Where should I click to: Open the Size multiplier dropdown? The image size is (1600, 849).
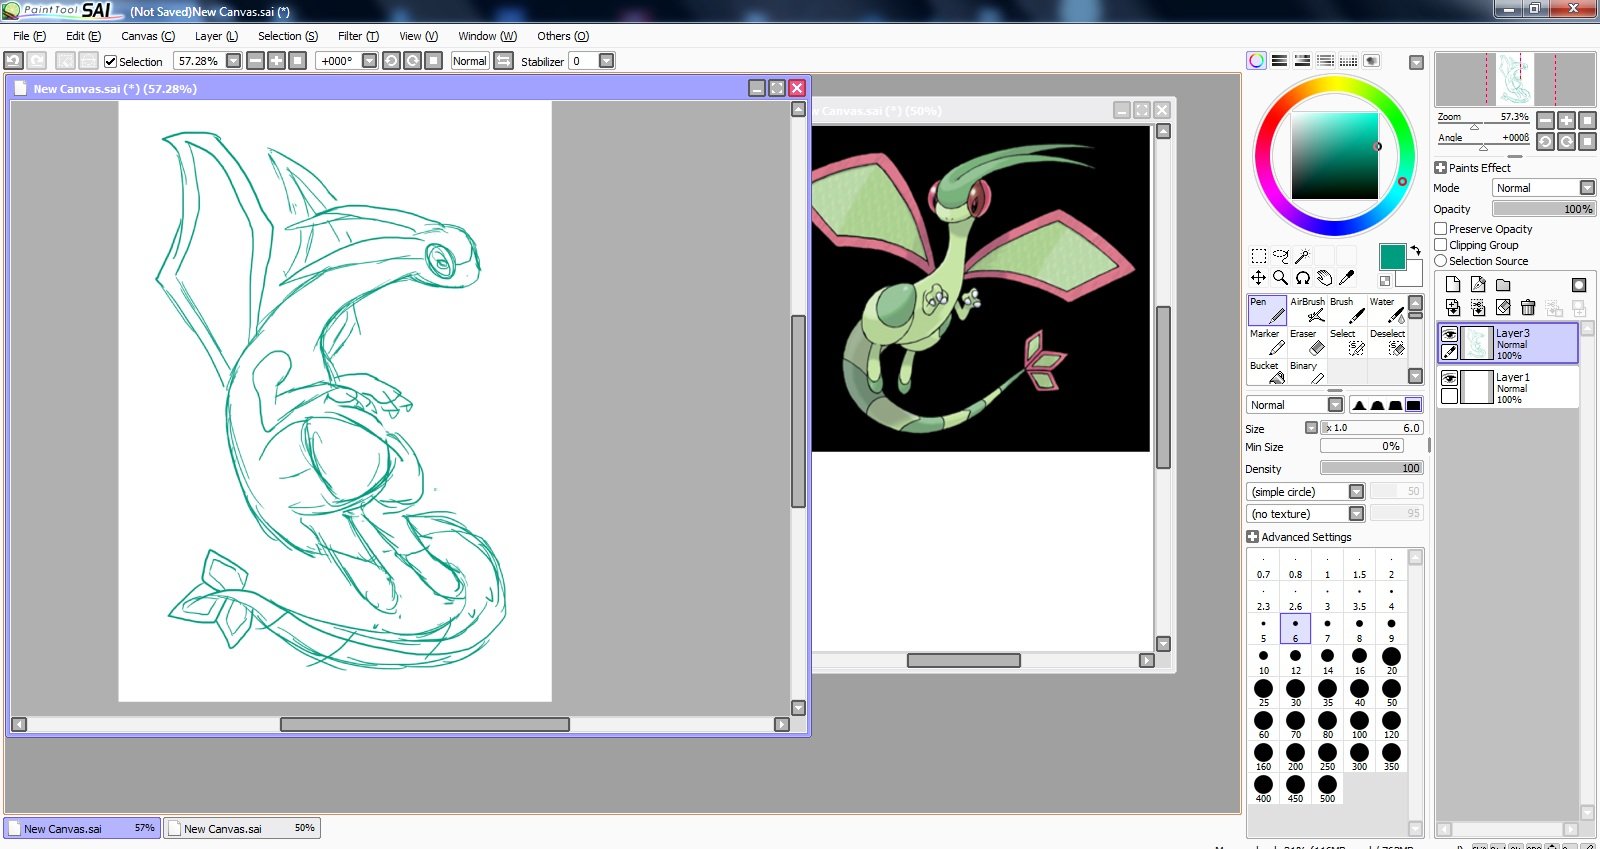tap(1311, 428)
